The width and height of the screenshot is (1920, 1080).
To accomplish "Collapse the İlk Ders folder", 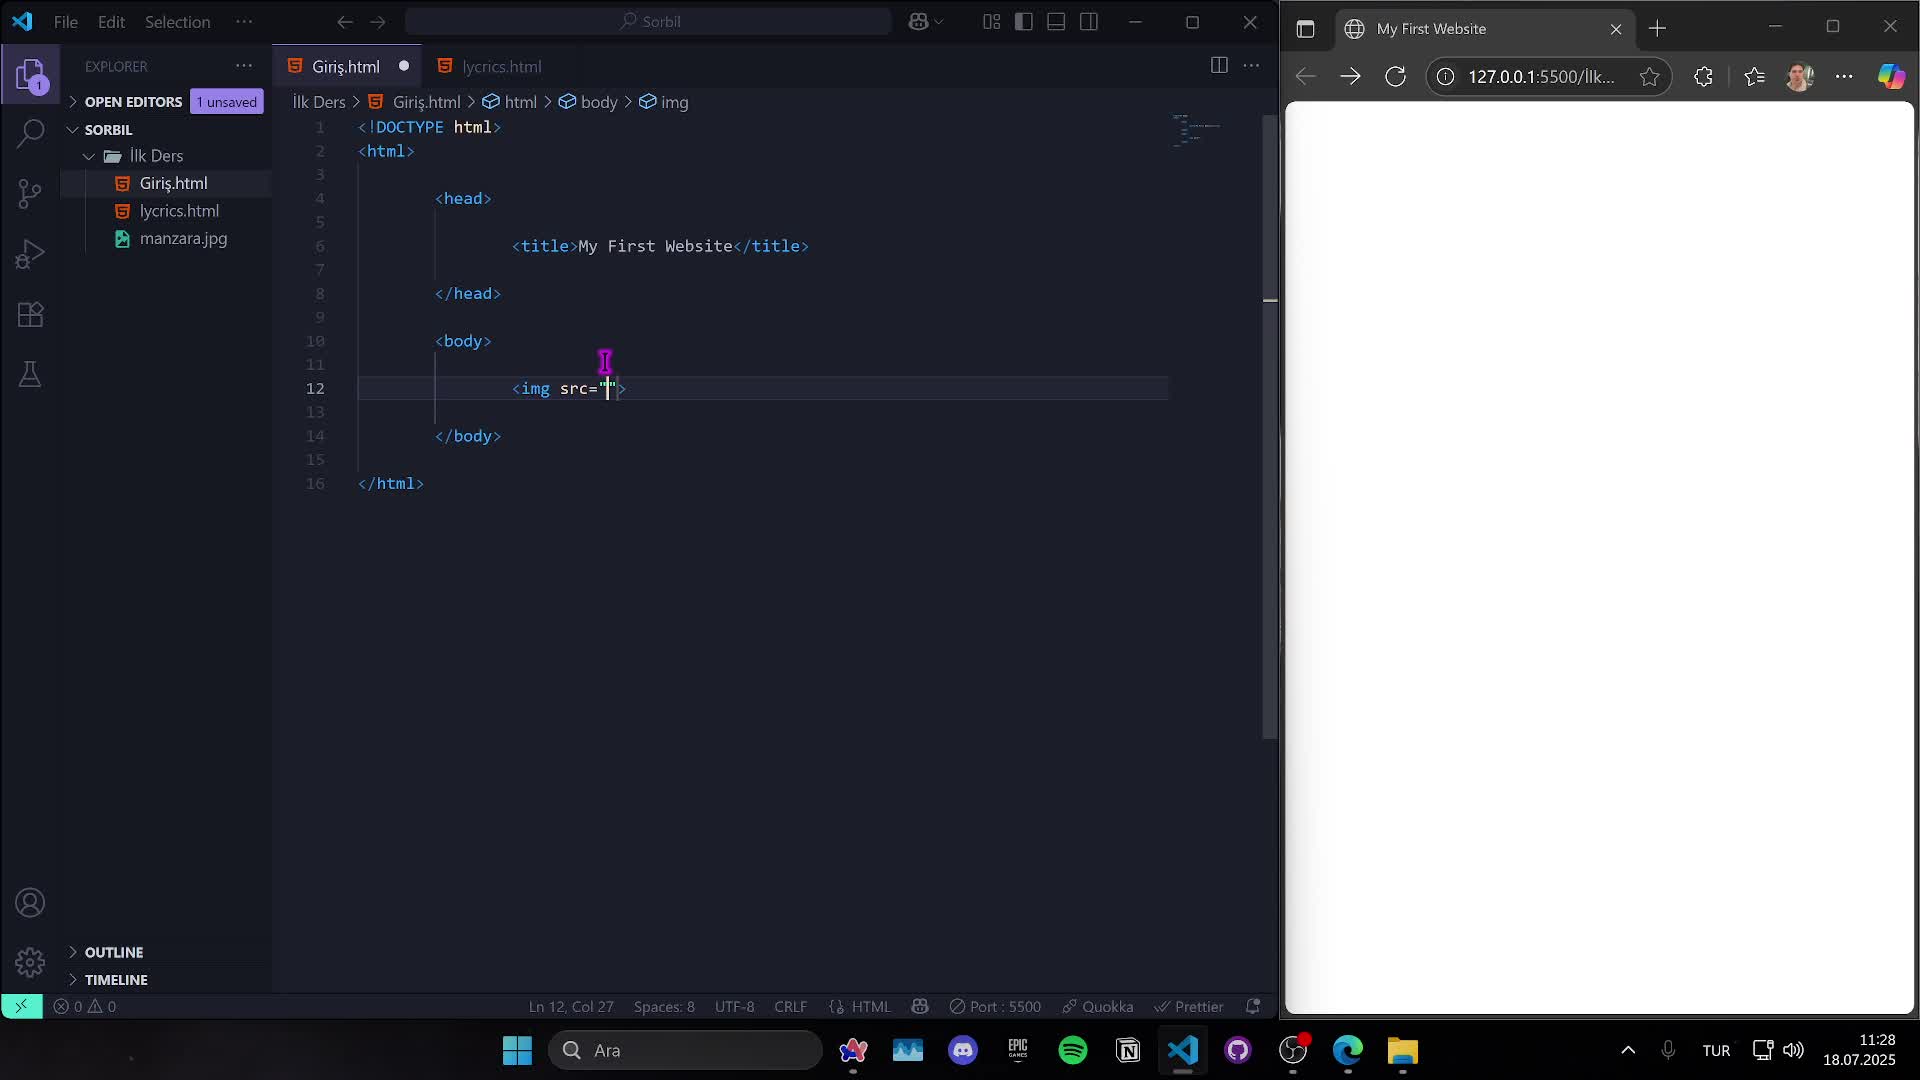I will (x=155, y=156).
